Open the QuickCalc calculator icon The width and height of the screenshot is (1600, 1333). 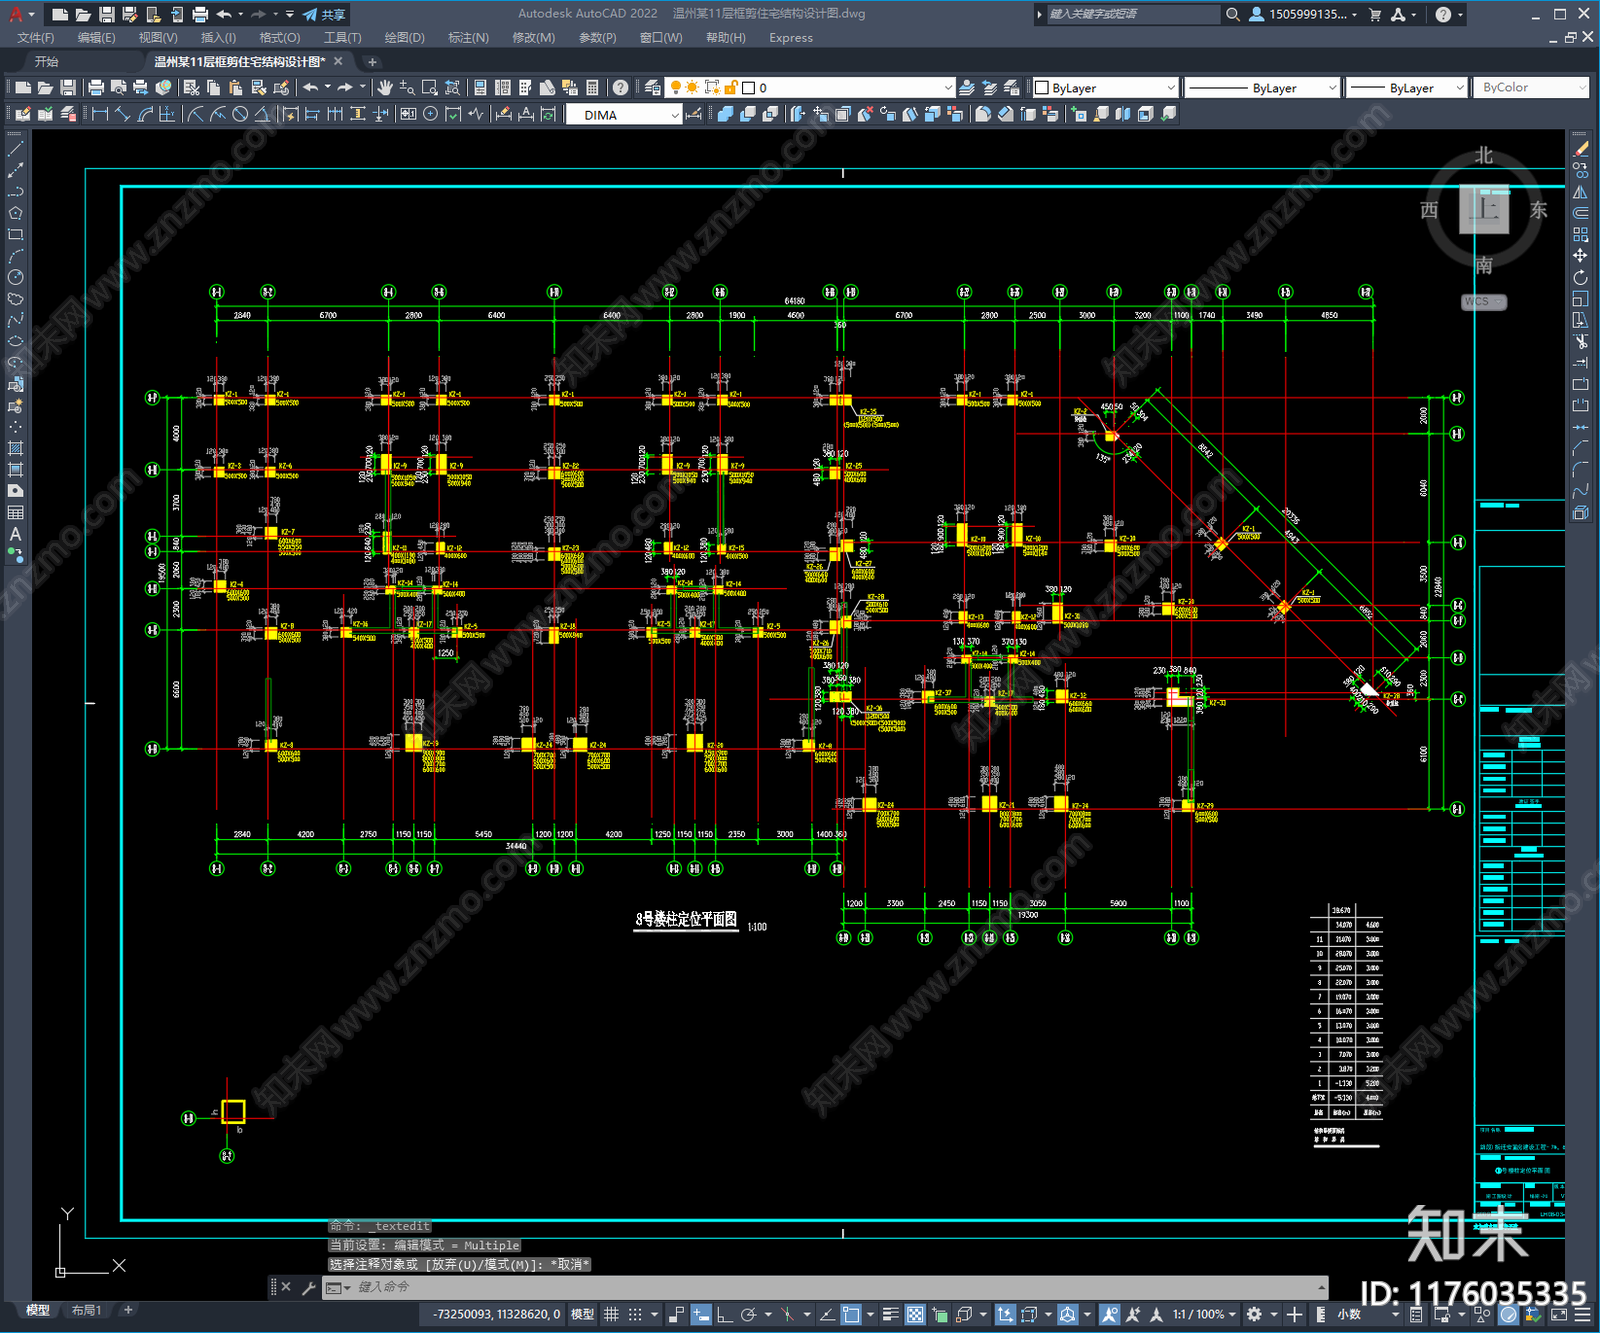tap(592, 88)
